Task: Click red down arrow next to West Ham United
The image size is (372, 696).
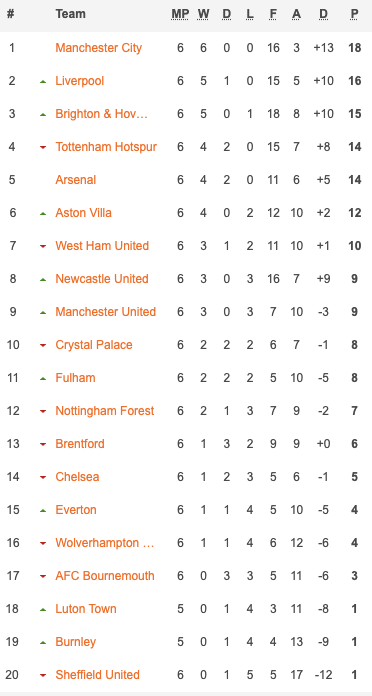Action: pyautogui.click(x=43, y=246)
